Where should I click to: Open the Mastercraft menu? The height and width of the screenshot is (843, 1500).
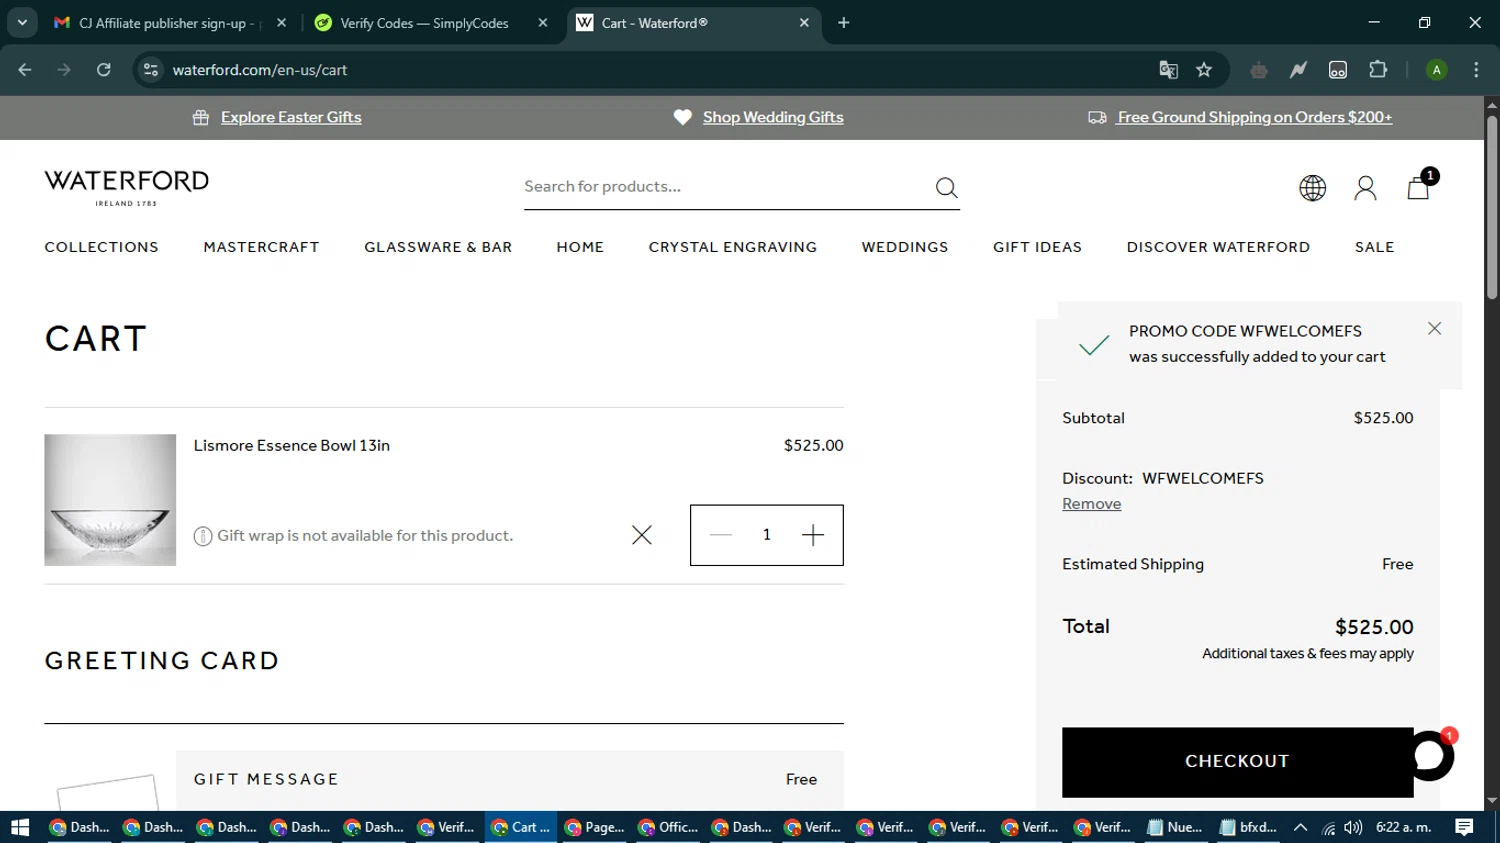[x=262, y=247]
